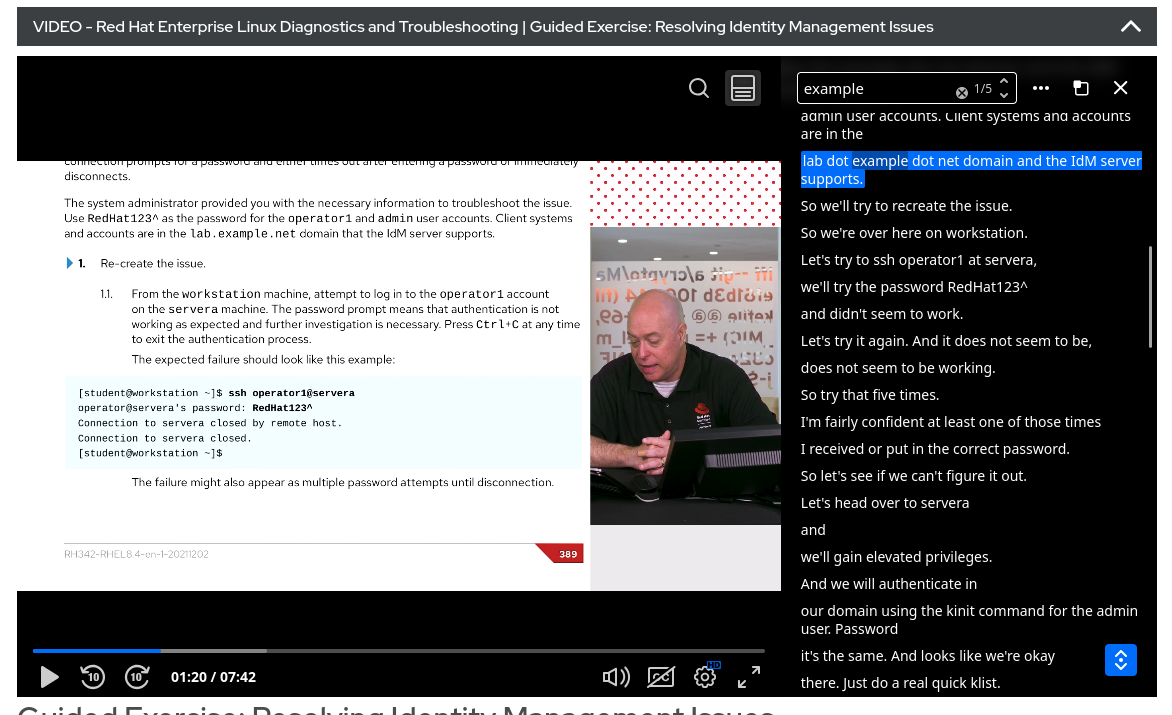Jump to 'does not seem to be working.'

pos(898,368)
